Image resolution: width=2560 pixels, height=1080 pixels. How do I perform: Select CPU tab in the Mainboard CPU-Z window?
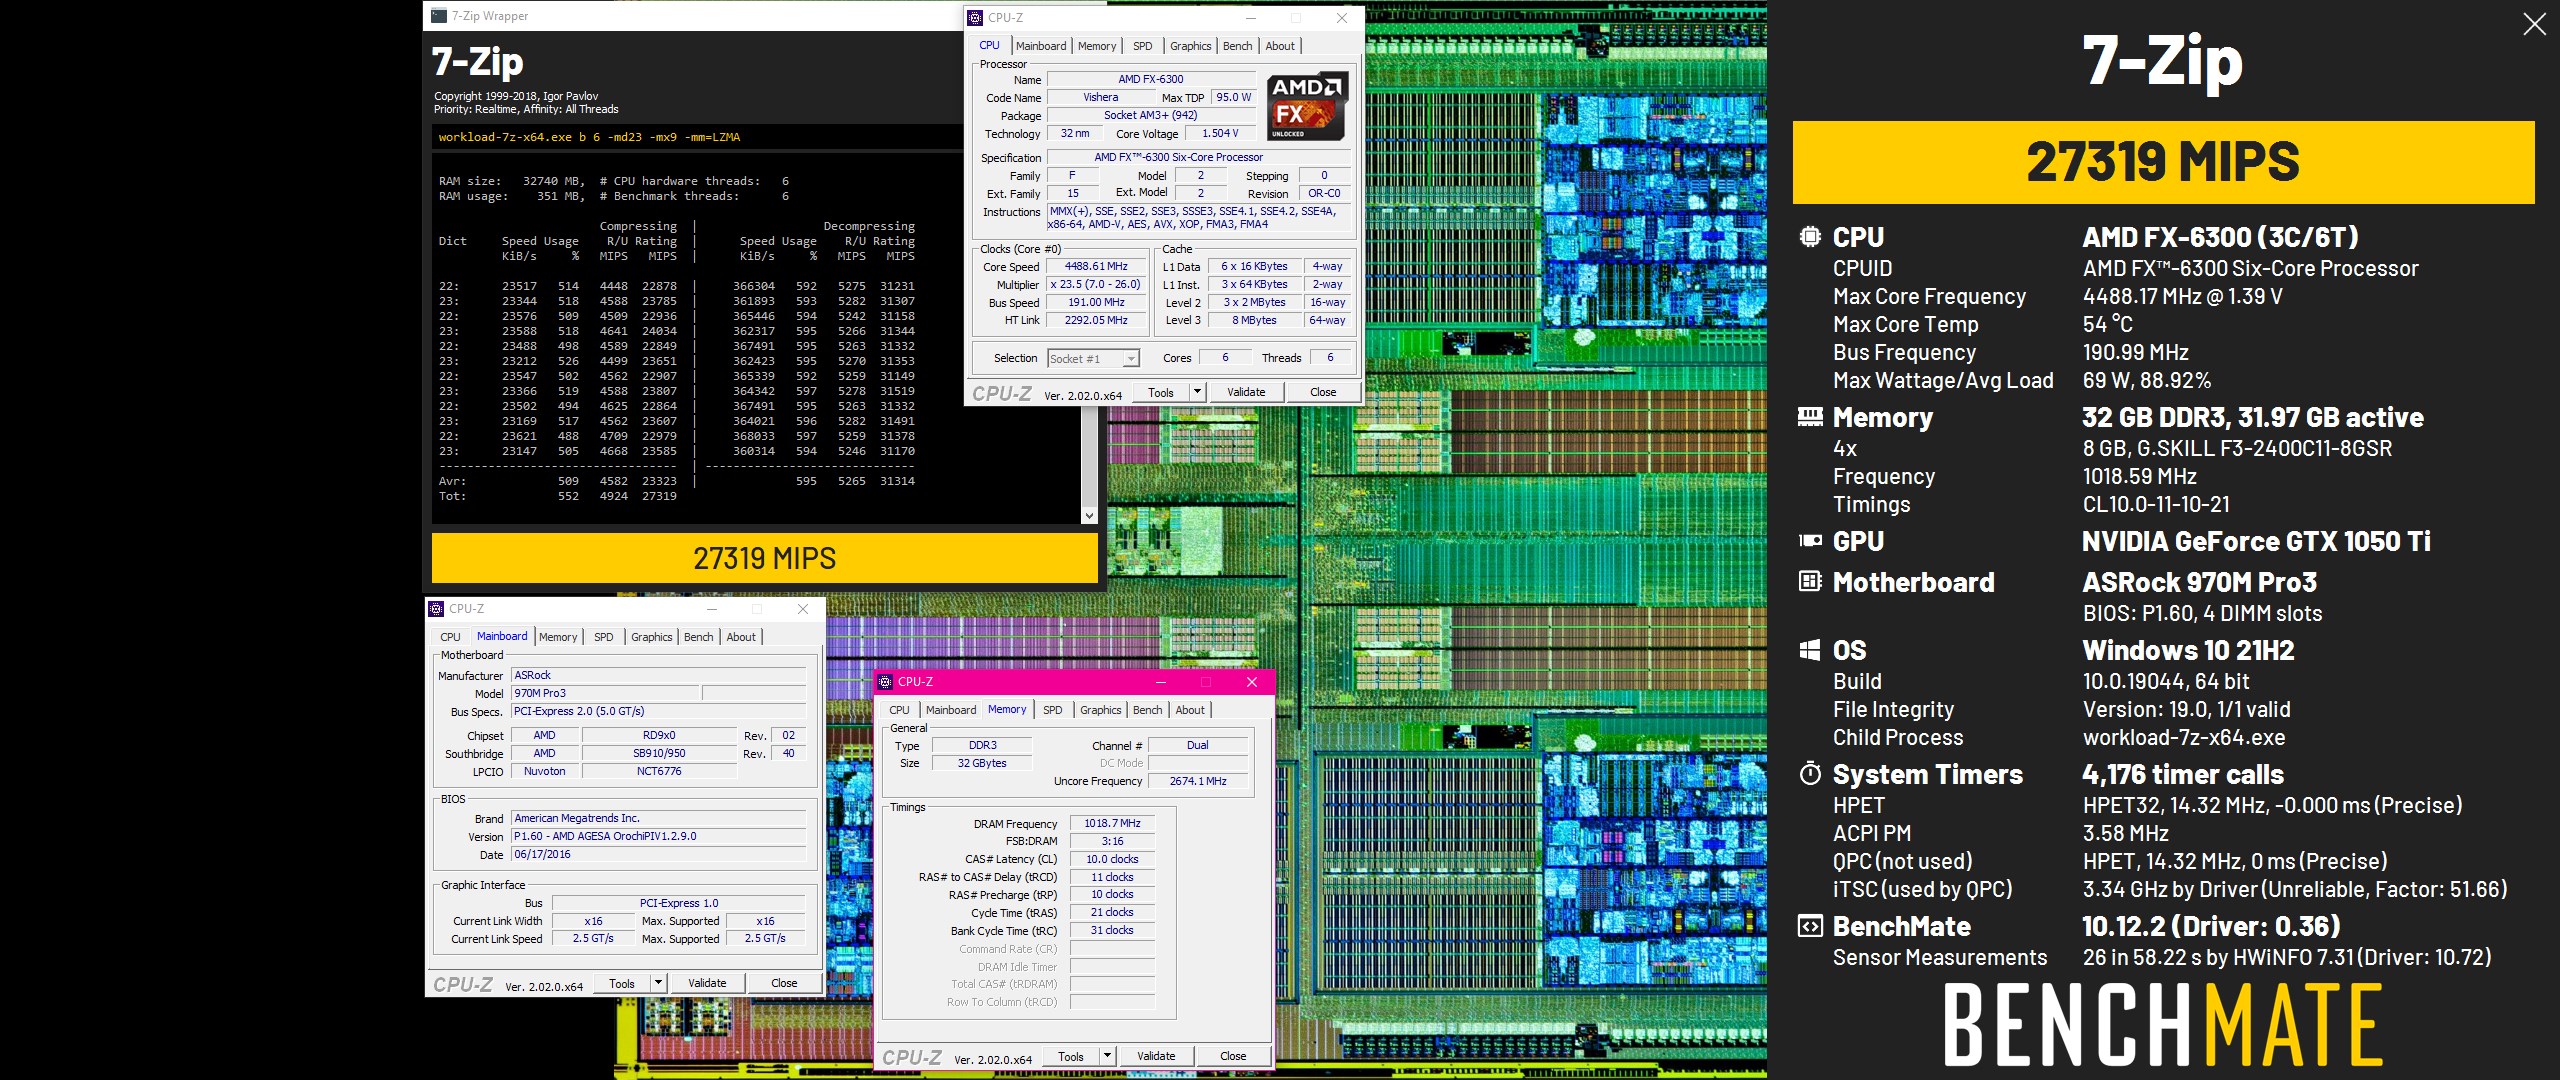point(451,637)
